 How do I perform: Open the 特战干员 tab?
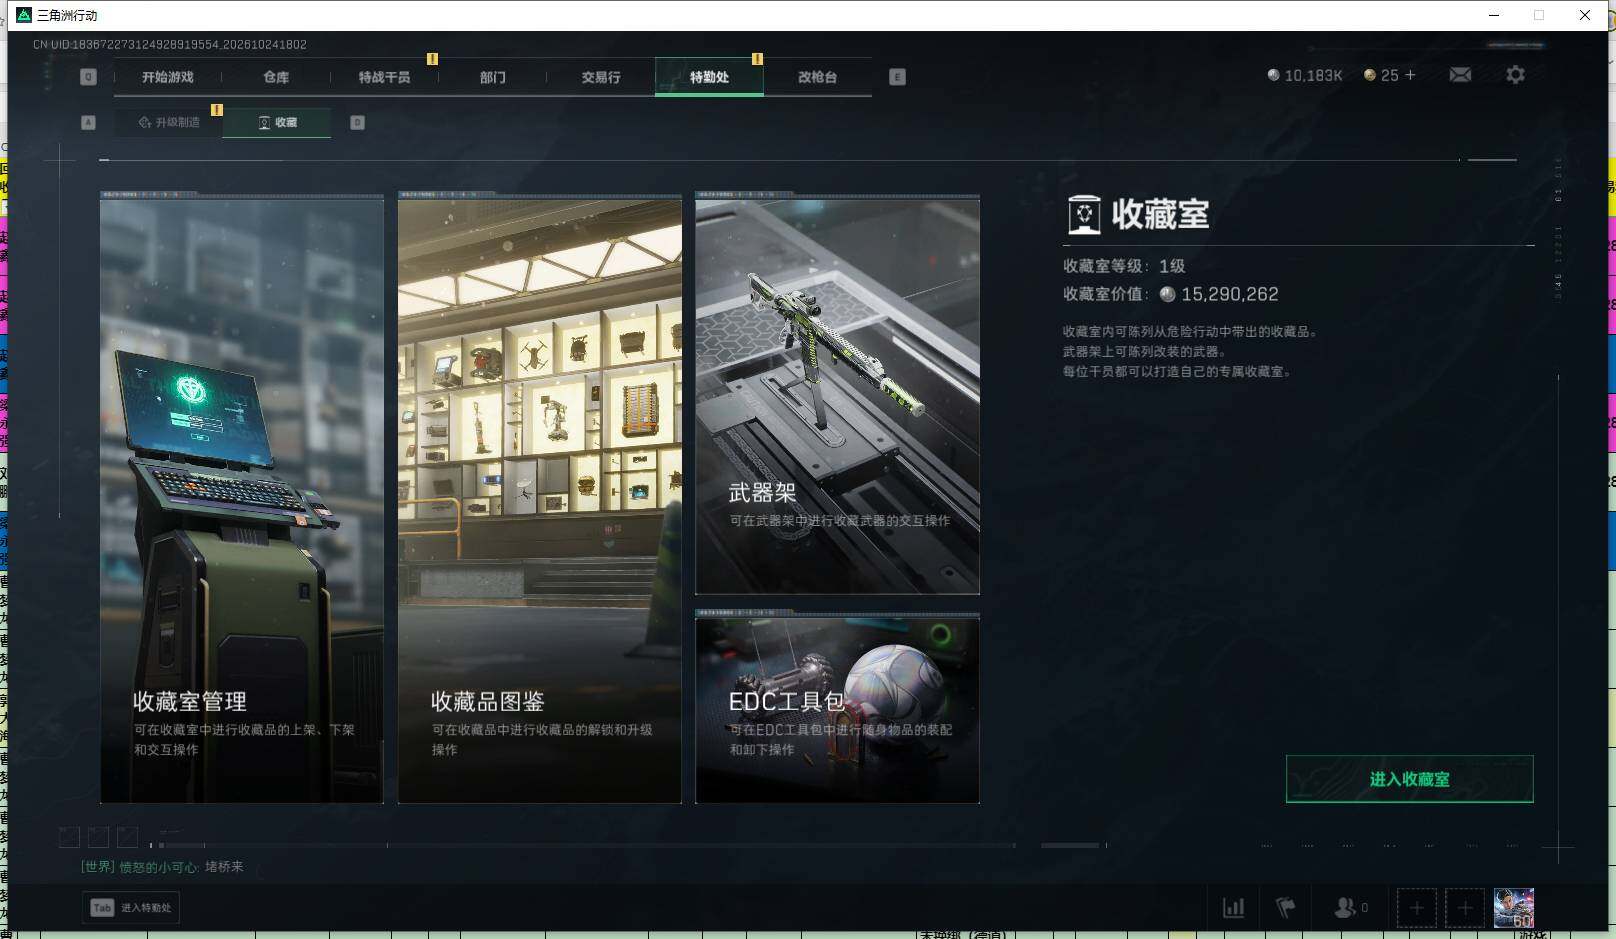[384, 77]
